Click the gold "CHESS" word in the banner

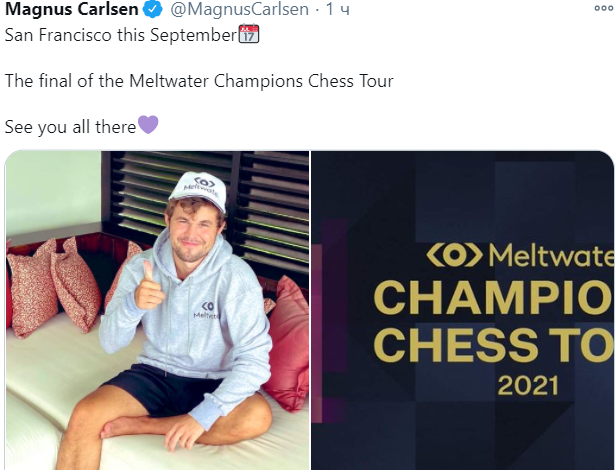(x=450, y=344)
